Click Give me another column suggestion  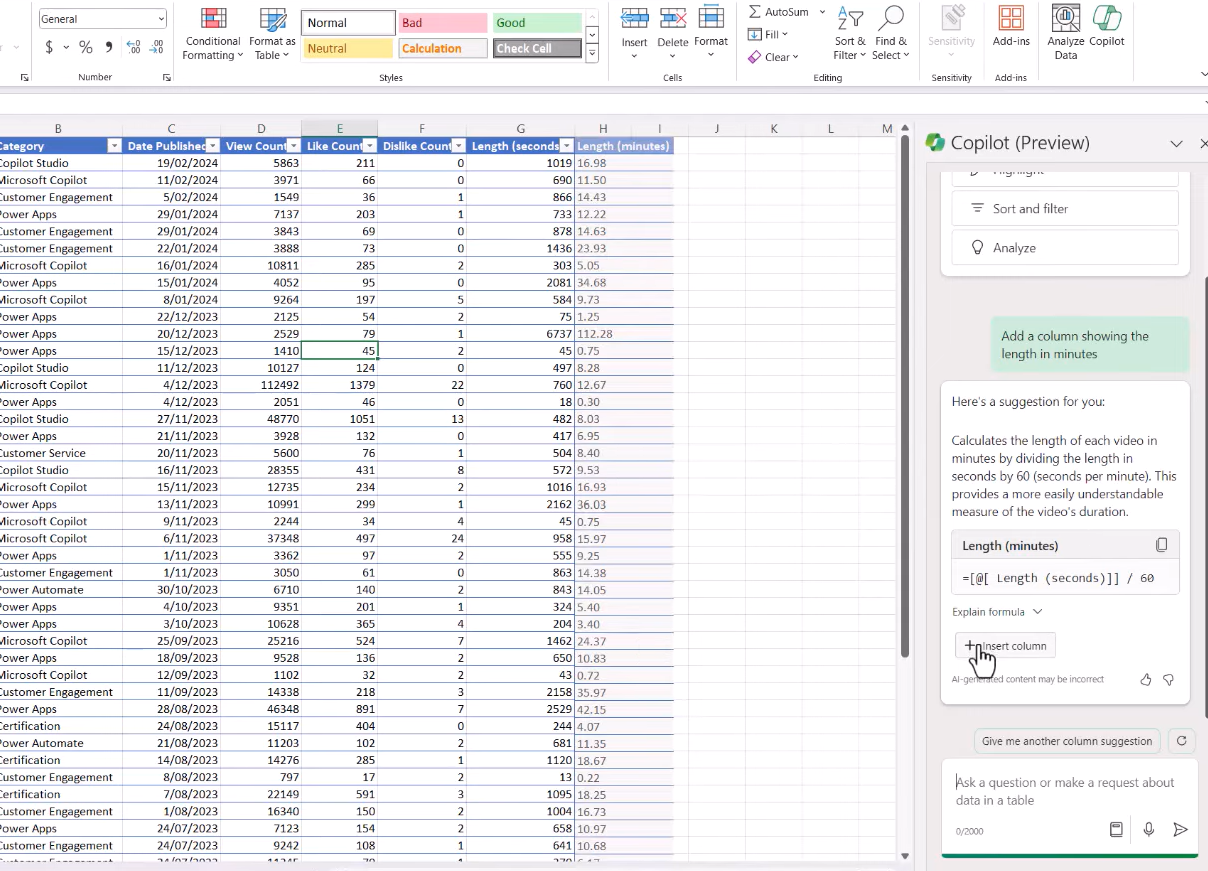pyautogui.click(x=1067, y=741)
